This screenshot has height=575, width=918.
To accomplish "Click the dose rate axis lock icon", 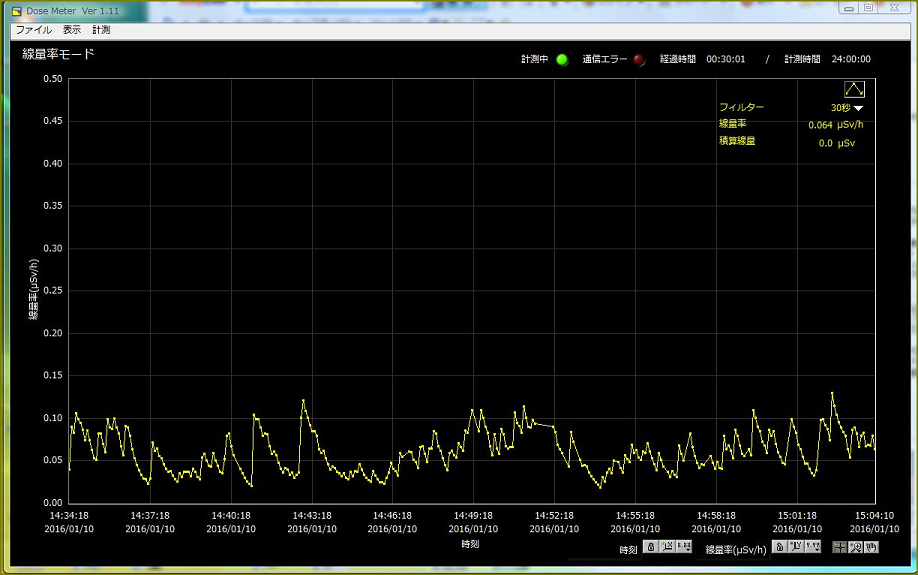I will [780, 547].
